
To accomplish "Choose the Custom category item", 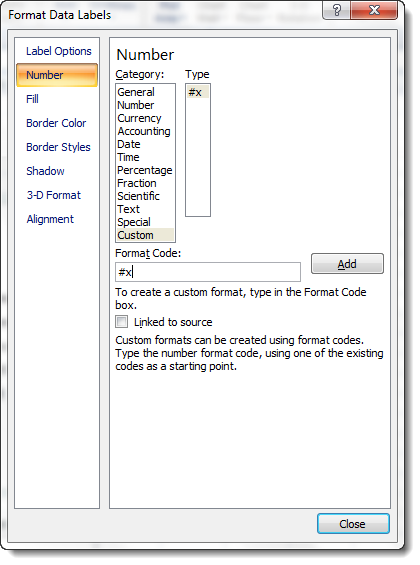I will pos(135,235).
